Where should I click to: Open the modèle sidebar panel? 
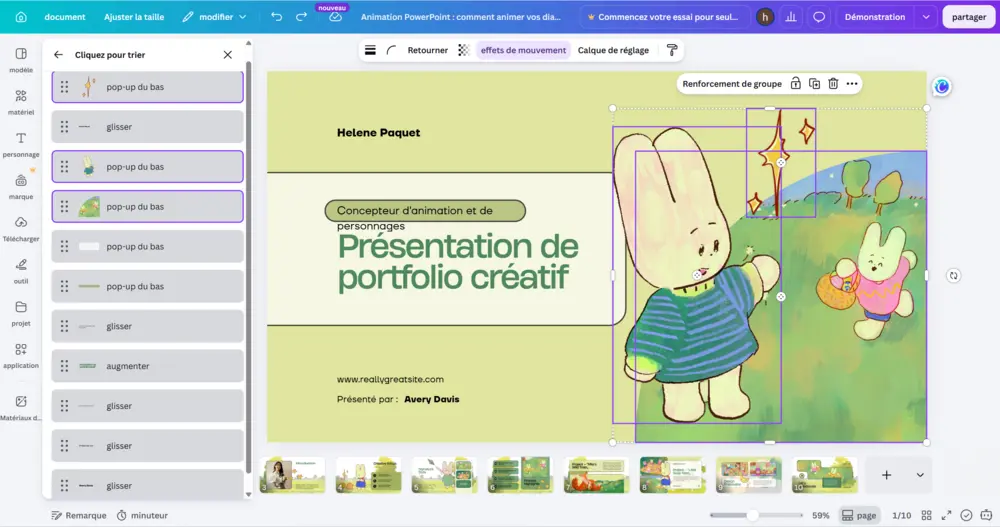(x=21, y=60)
